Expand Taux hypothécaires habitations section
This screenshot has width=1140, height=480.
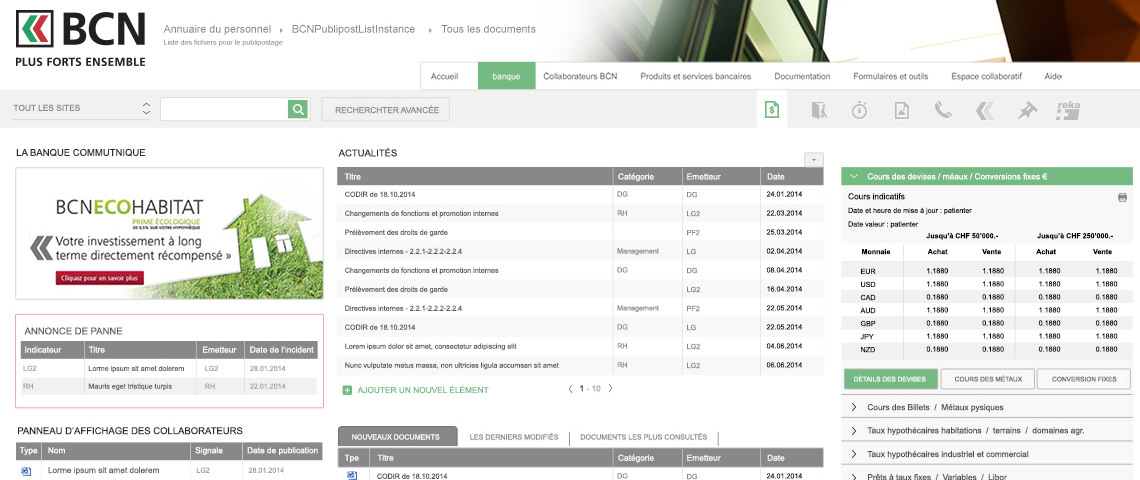point(854,431)
